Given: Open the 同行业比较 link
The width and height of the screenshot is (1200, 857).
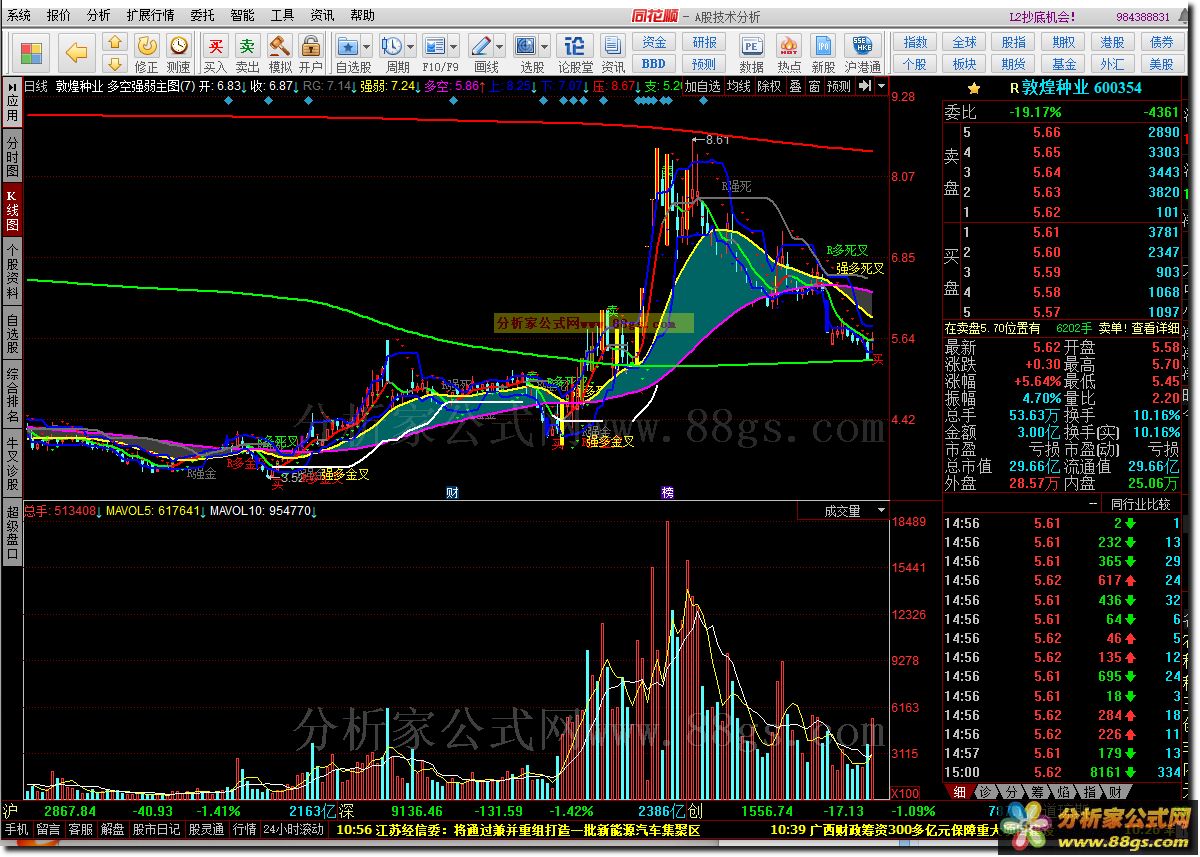Looking at the screenshot, I should (1139, 504).
